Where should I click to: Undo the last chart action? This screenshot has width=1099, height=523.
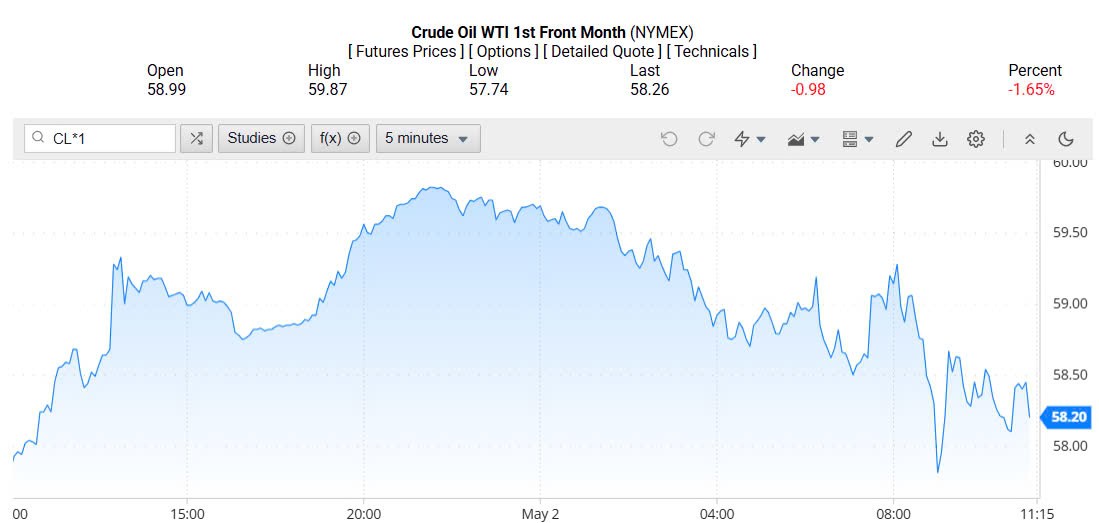669,139
